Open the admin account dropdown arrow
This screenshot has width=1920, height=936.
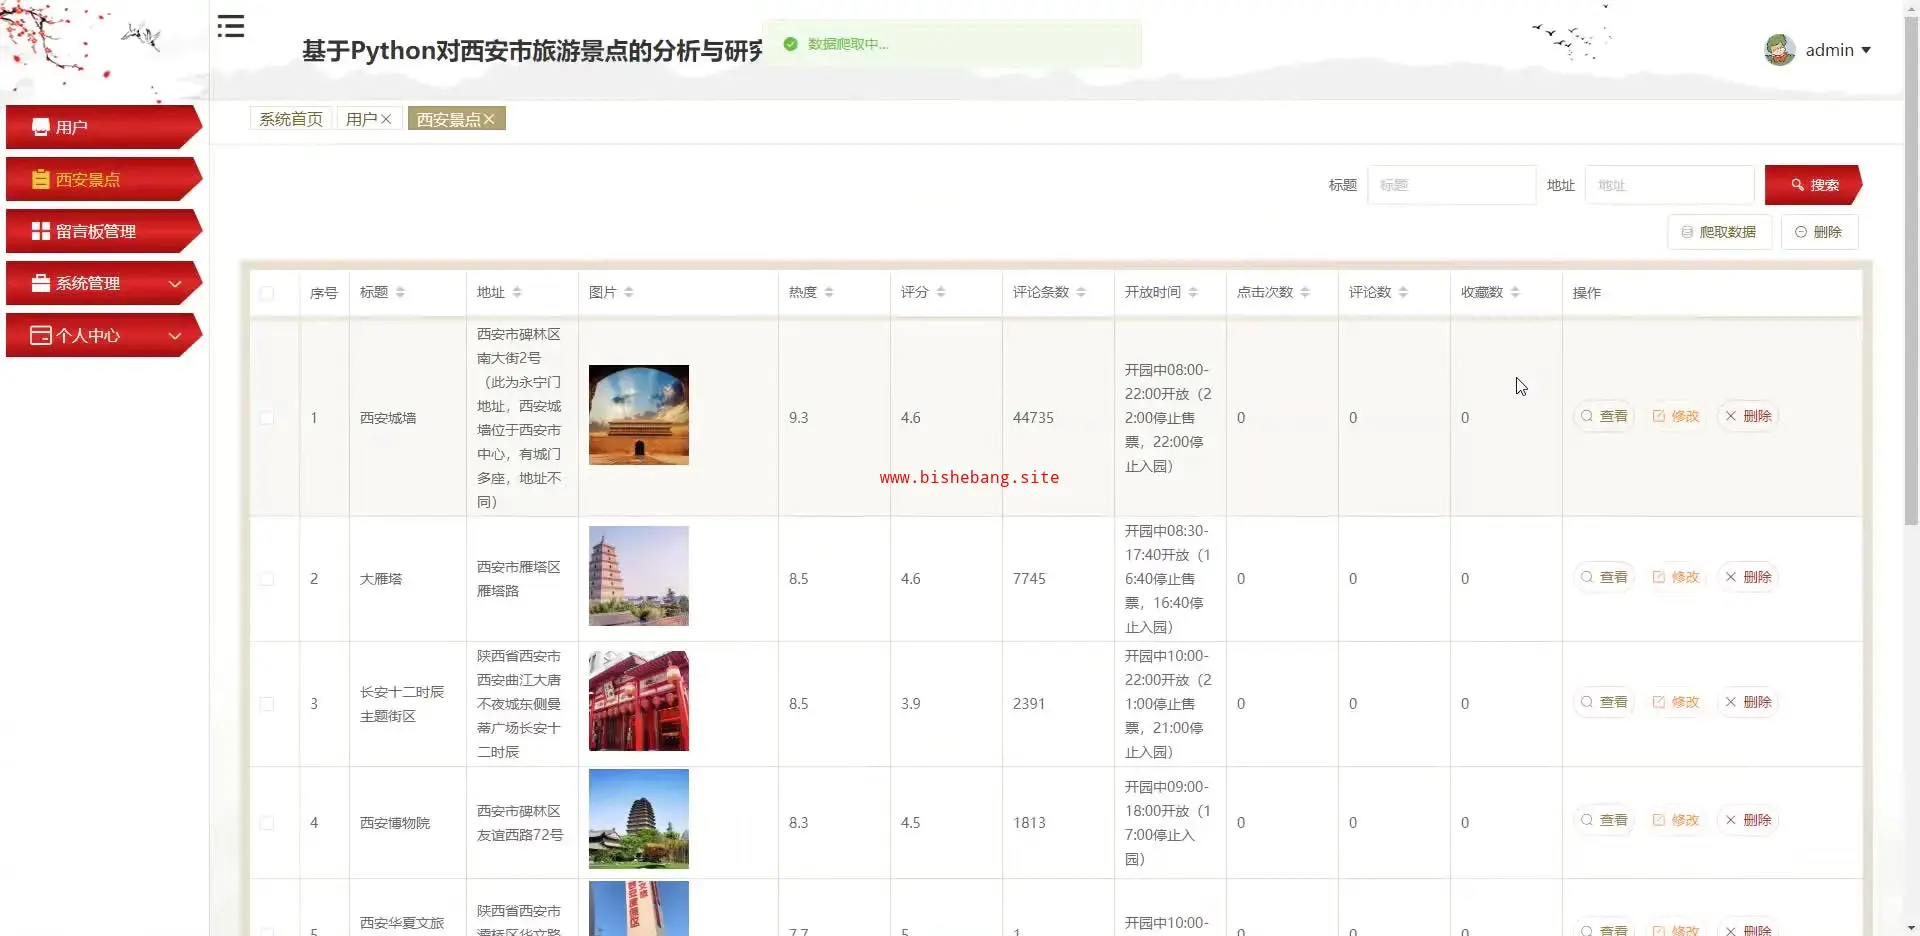pos(1866,50)
